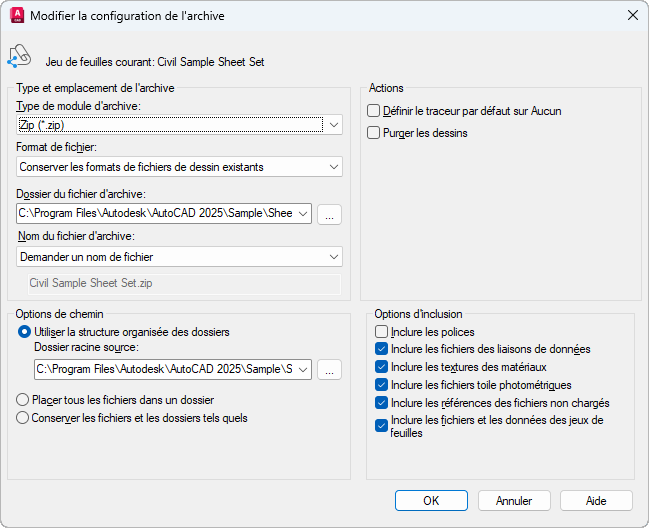The image size is (649, 528).
Task: Open the Nom du fichier d'archive dropdown
Action: (334, 257)
